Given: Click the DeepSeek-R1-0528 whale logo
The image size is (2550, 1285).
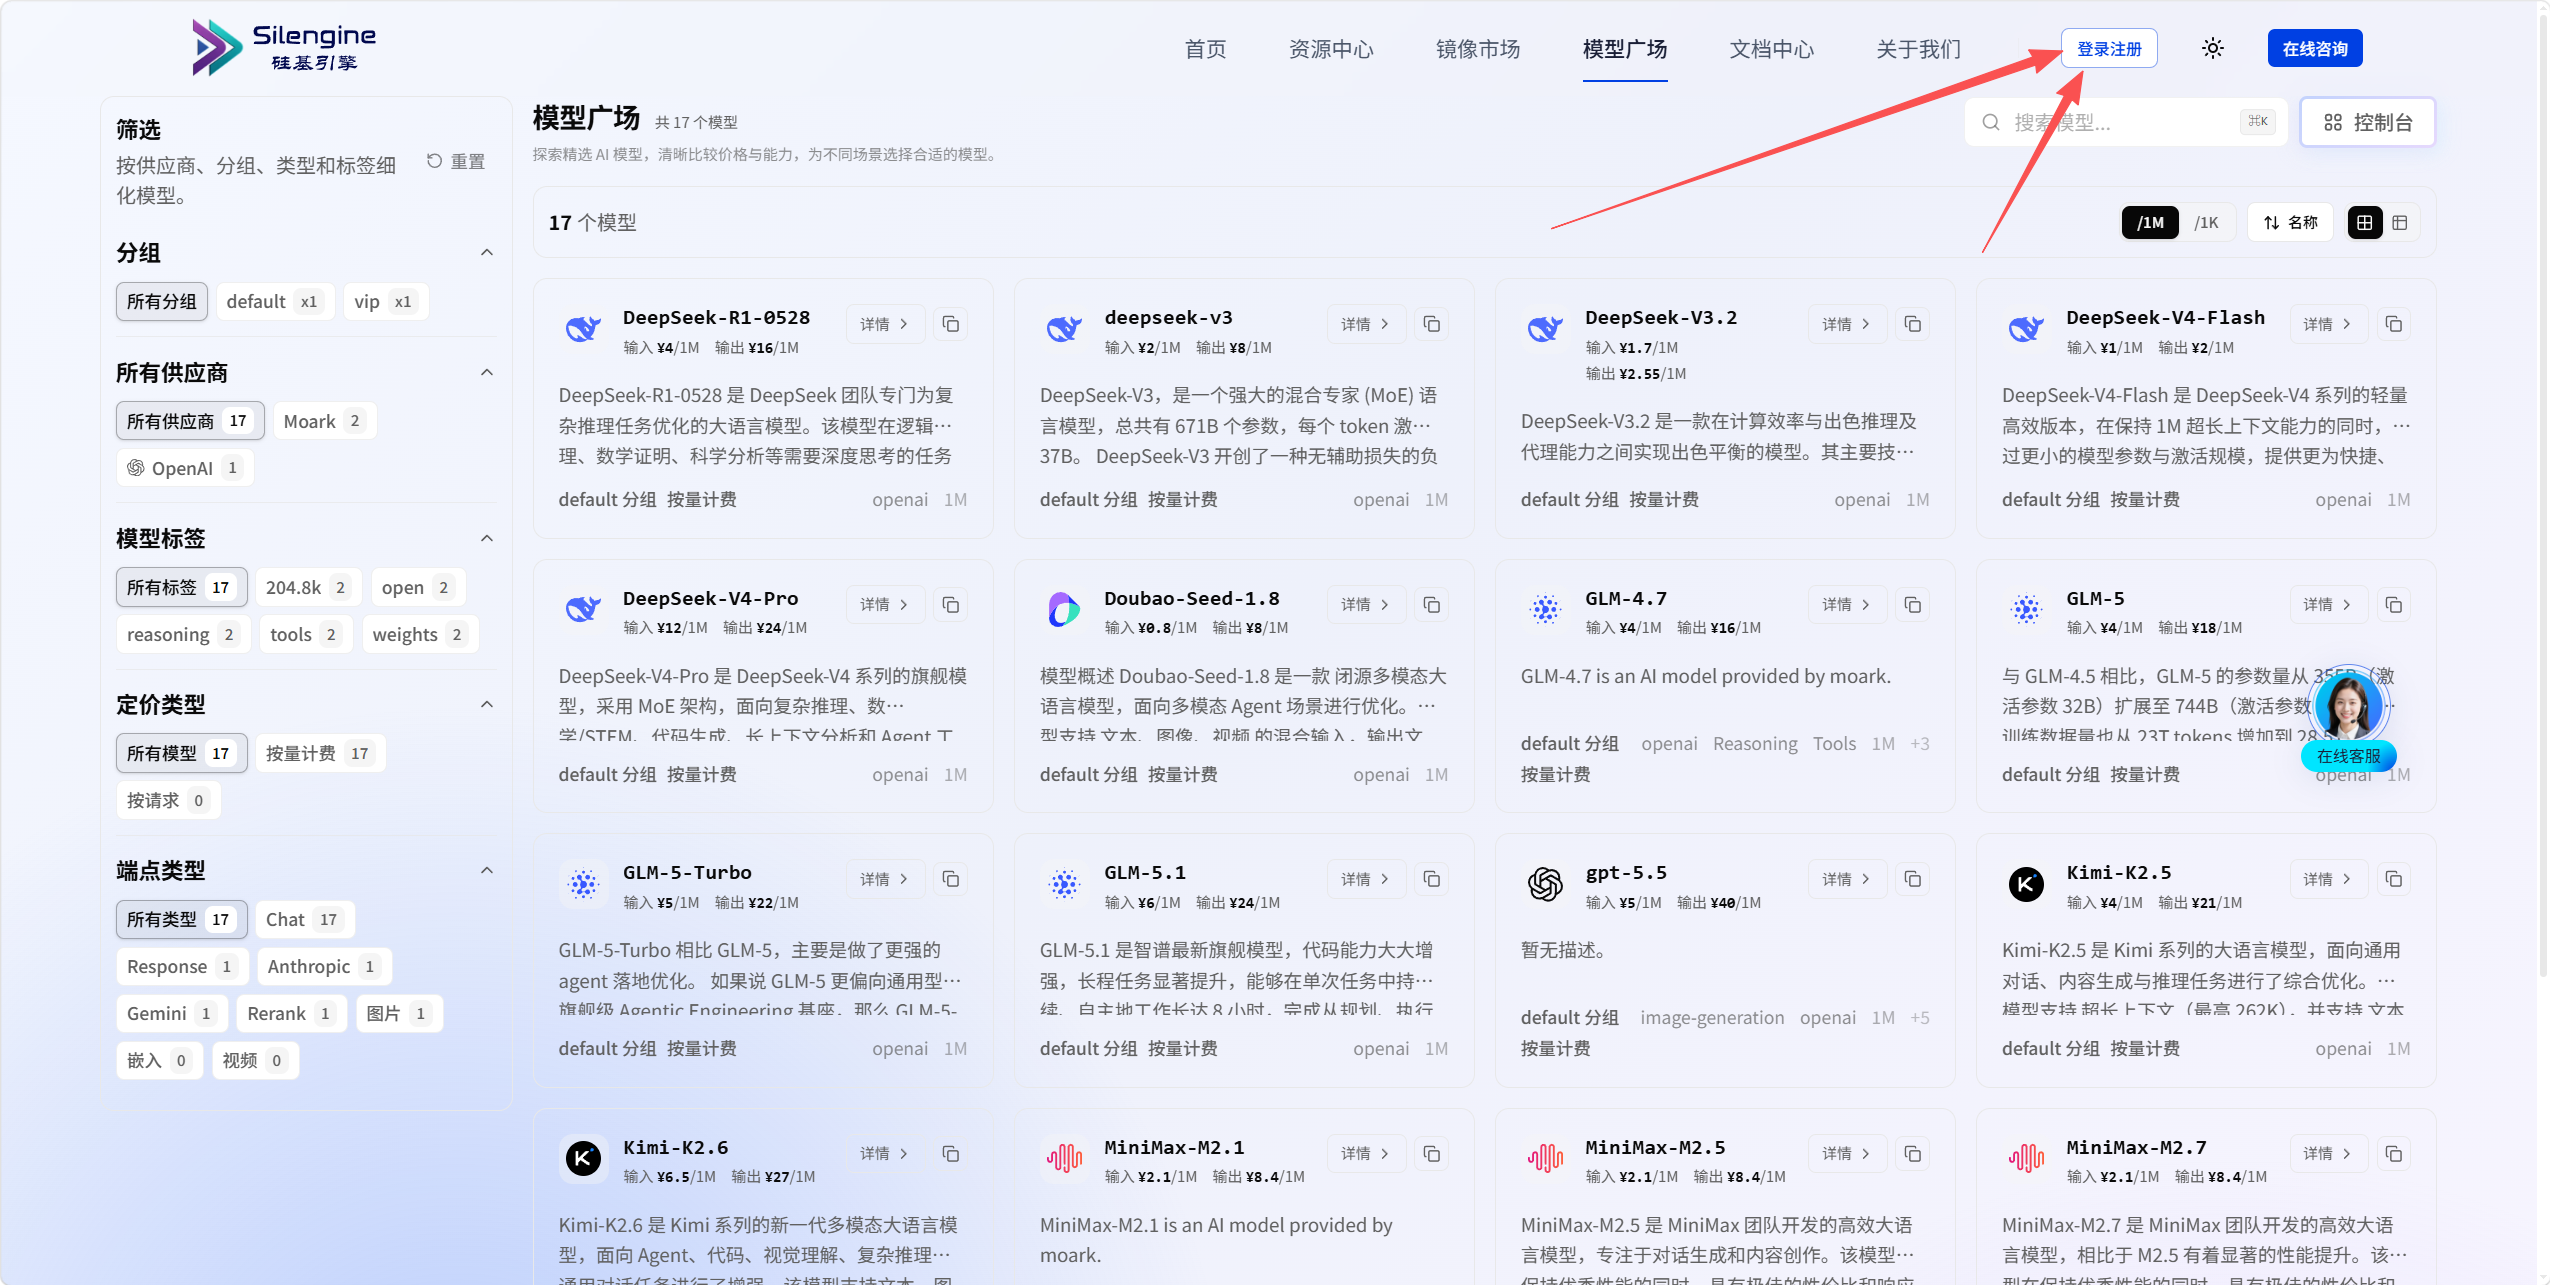Looking at the screenshot, I should click(x=583, y=328).
